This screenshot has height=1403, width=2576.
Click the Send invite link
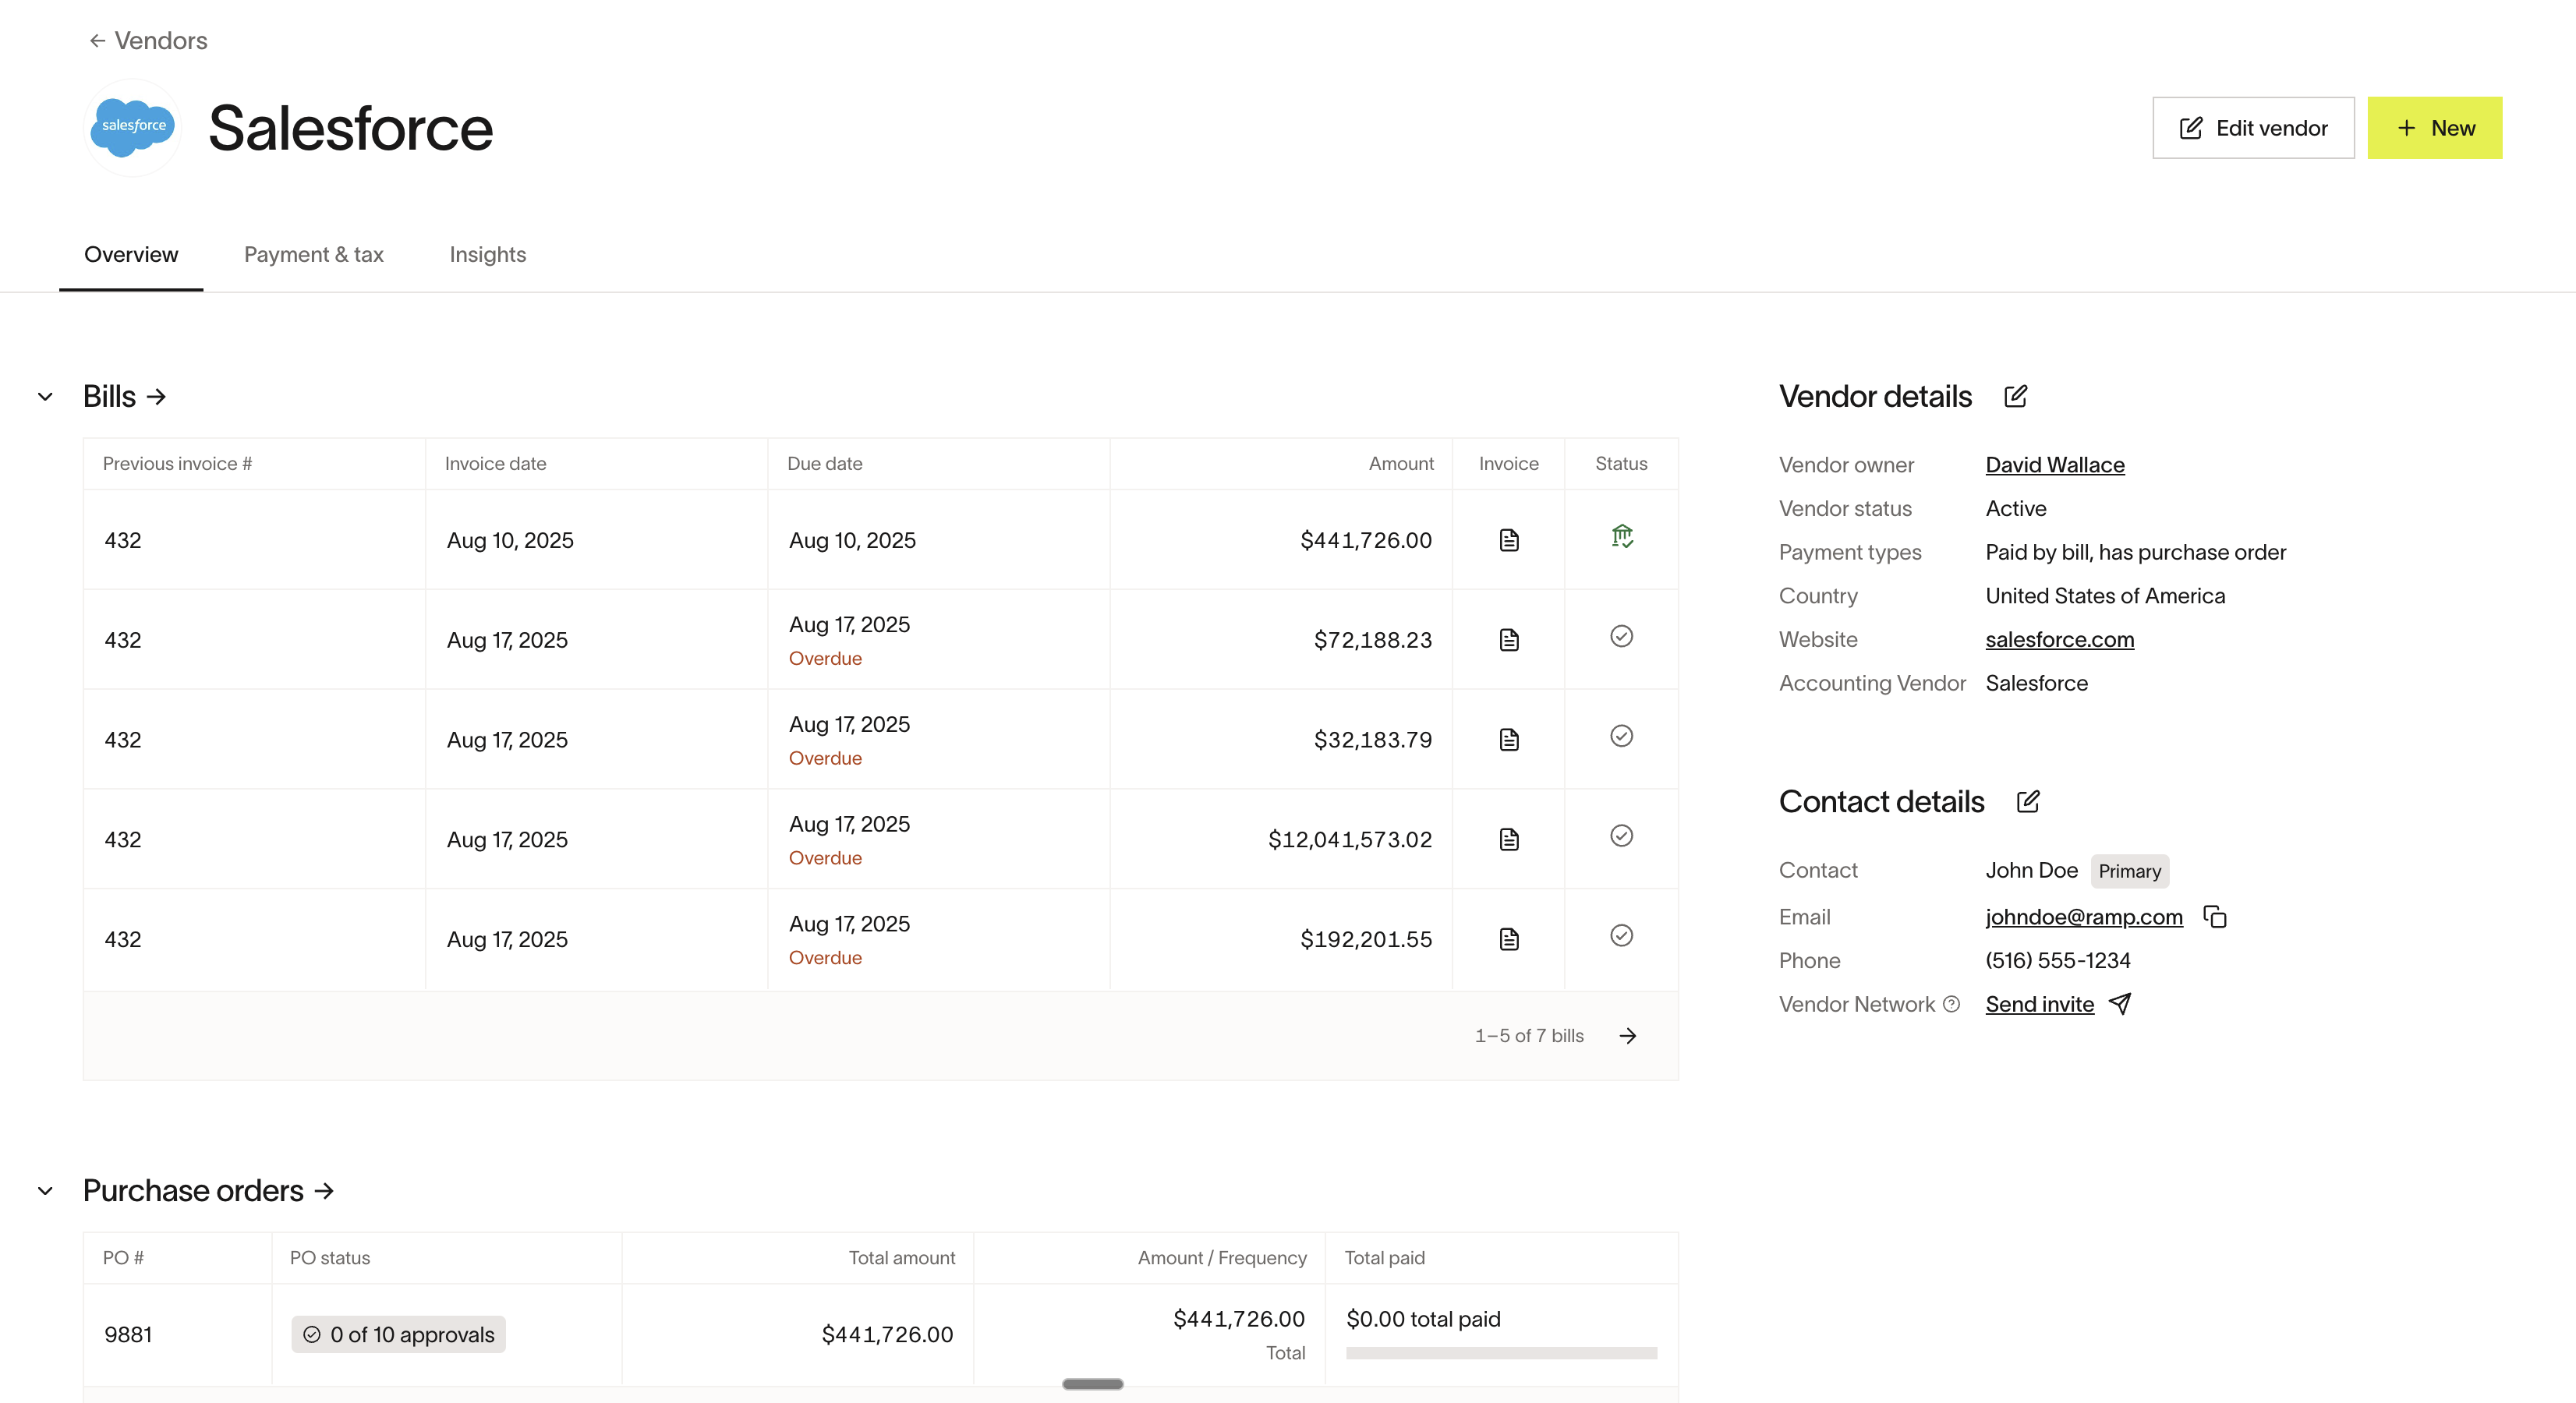(x=2040, y=1004)
